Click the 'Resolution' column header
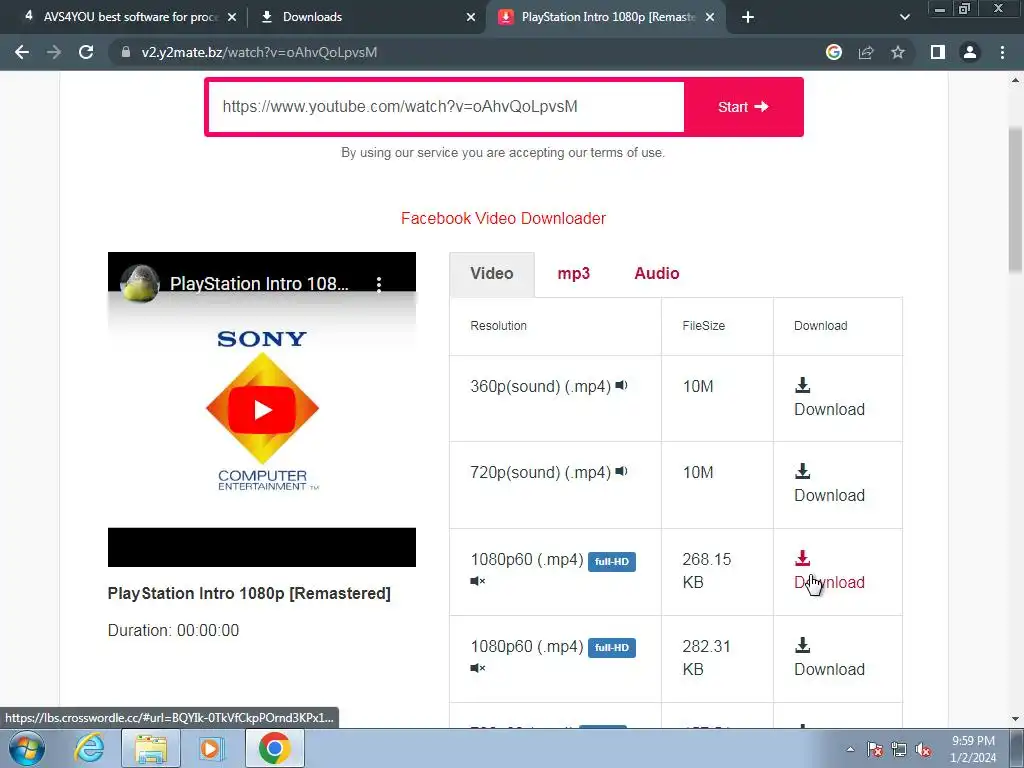Screen dimensions: 1024x768 pos(498,326)
